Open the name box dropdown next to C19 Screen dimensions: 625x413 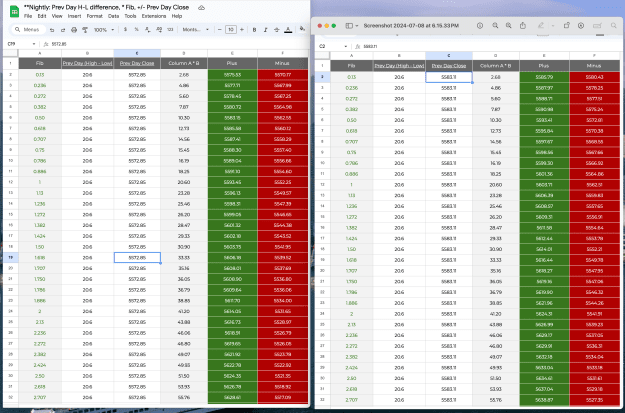tap(34, 44)
